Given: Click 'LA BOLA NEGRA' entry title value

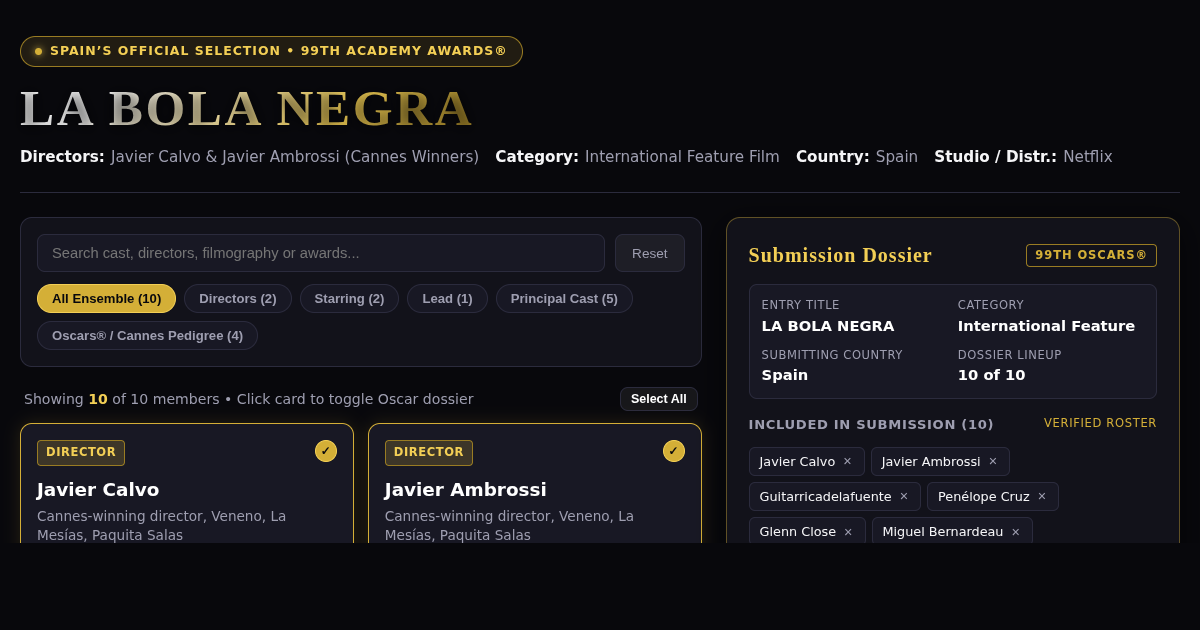Looking at the screenshot, I should pos(828,326).
